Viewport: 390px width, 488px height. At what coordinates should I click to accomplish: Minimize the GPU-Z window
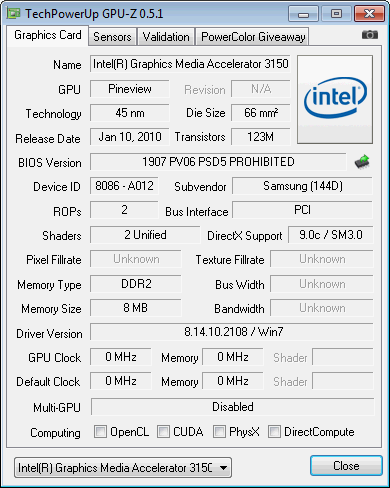303,14
